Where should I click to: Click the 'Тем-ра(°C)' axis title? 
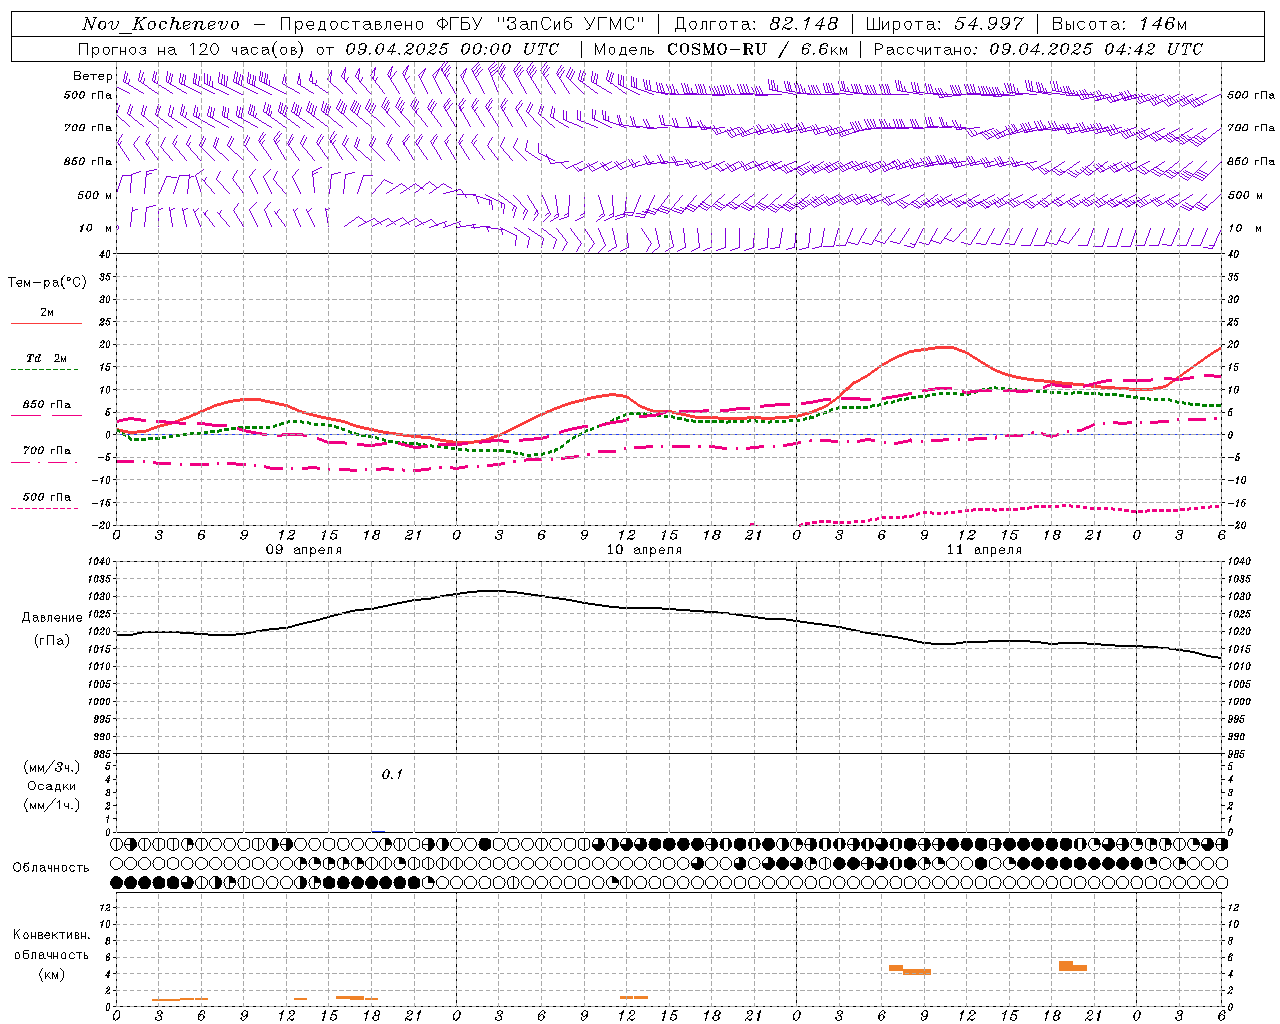47,283
